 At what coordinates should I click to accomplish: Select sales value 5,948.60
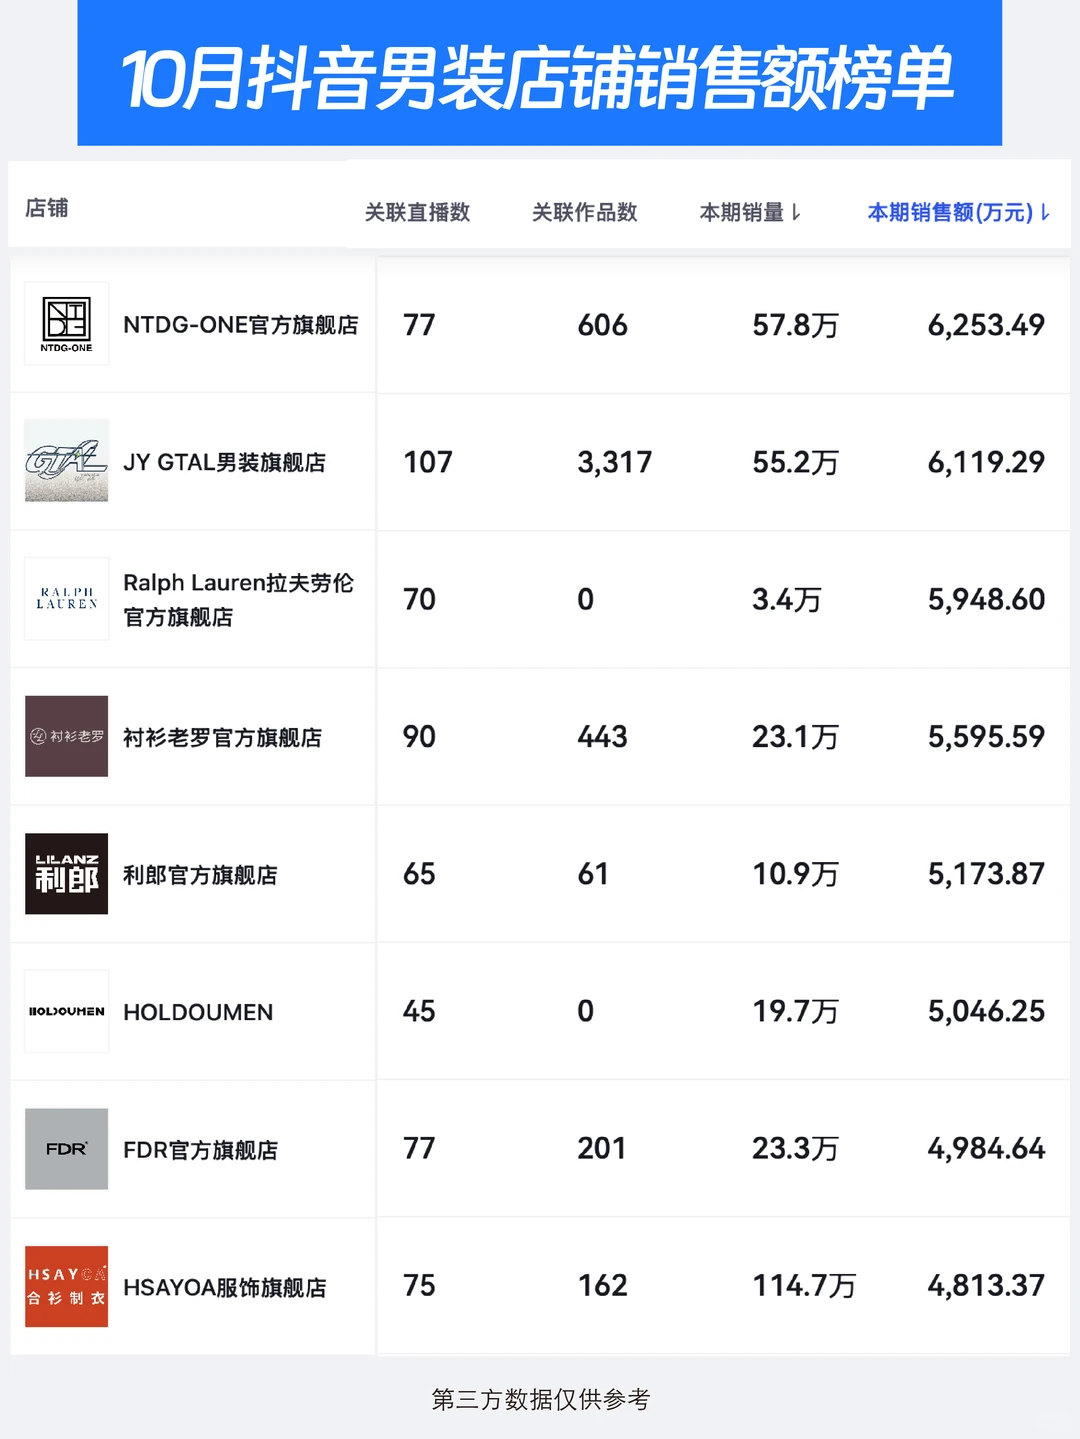pos(986,599)
